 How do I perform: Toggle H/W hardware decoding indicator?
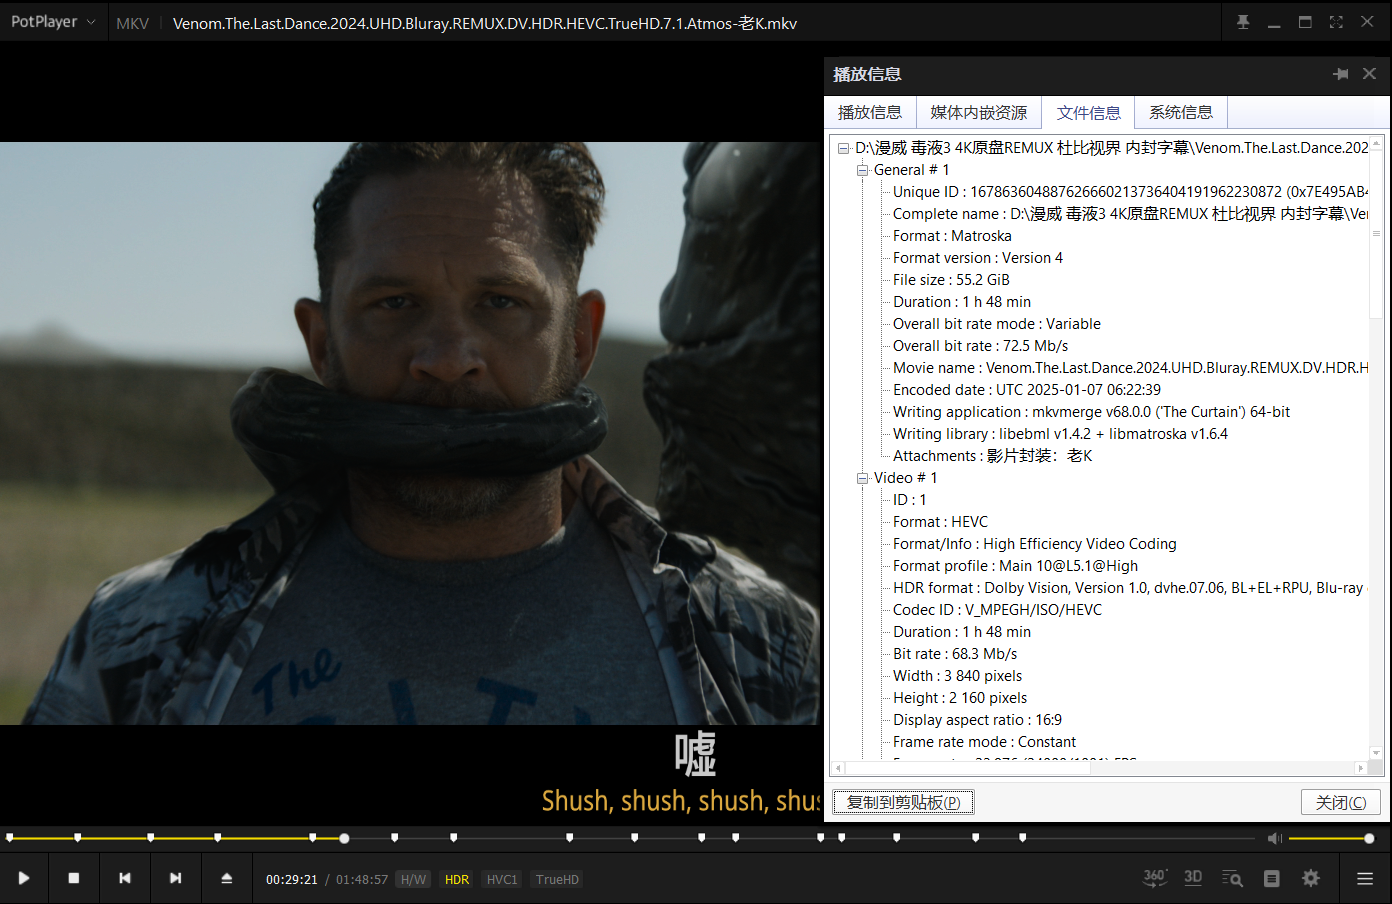(x=413, y=880)
